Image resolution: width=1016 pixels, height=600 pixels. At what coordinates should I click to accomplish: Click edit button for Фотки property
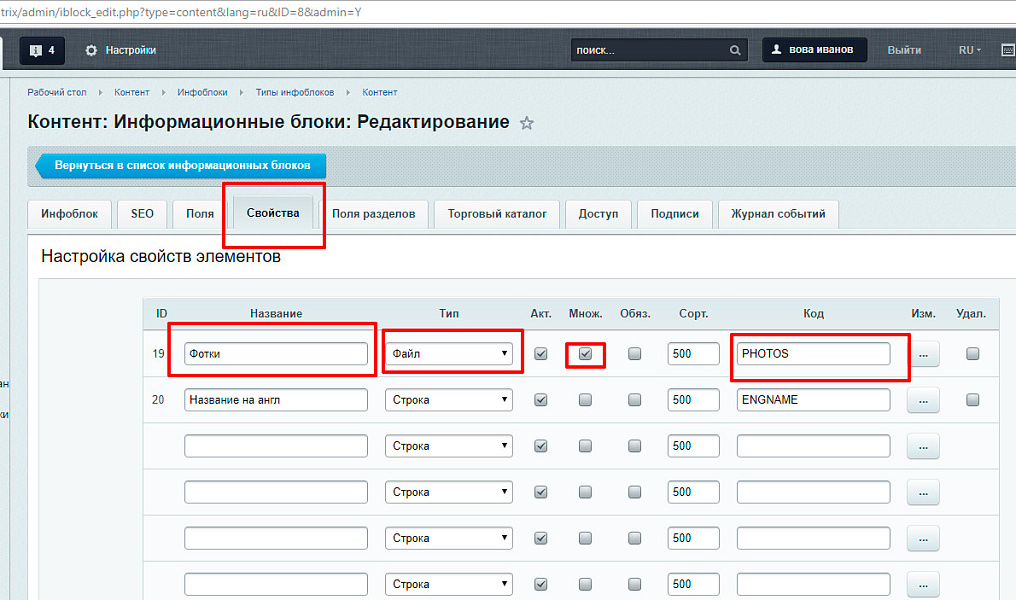click(x=922, y=354)
